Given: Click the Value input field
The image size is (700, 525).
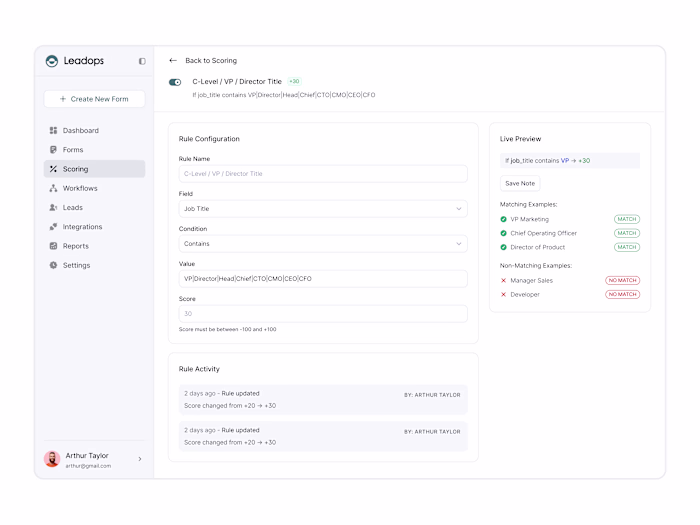Looking at the screenshot, I should tap(323, 279).
